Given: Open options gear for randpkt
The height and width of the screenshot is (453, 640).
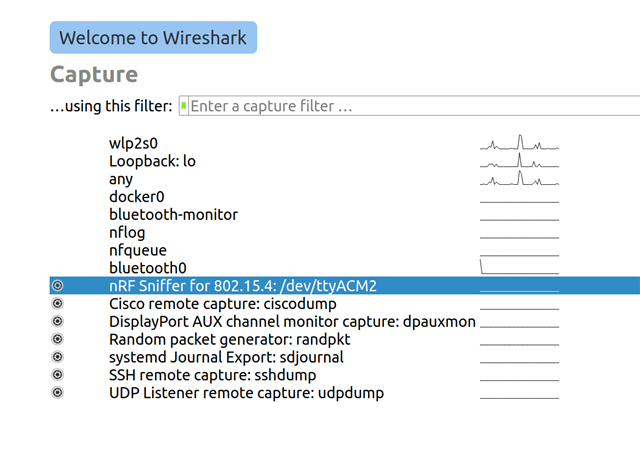Looking at the screenshot, I should [58, 339].
